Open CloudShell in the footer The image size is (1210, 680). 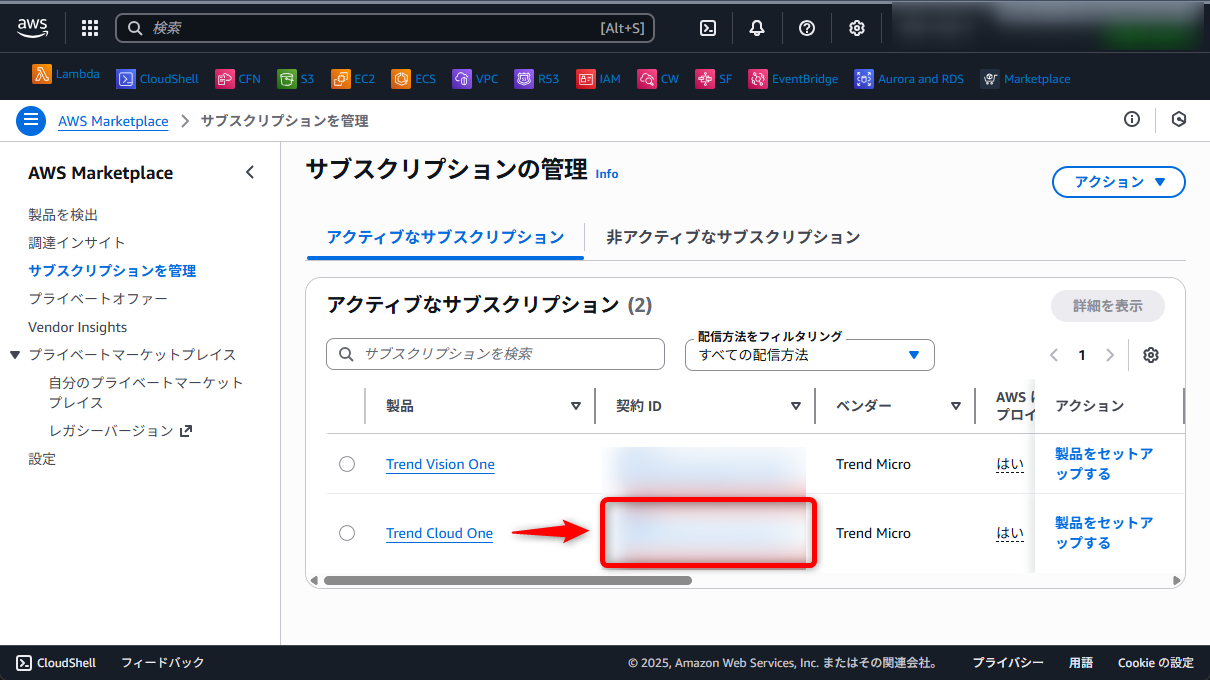click(56, 663)
